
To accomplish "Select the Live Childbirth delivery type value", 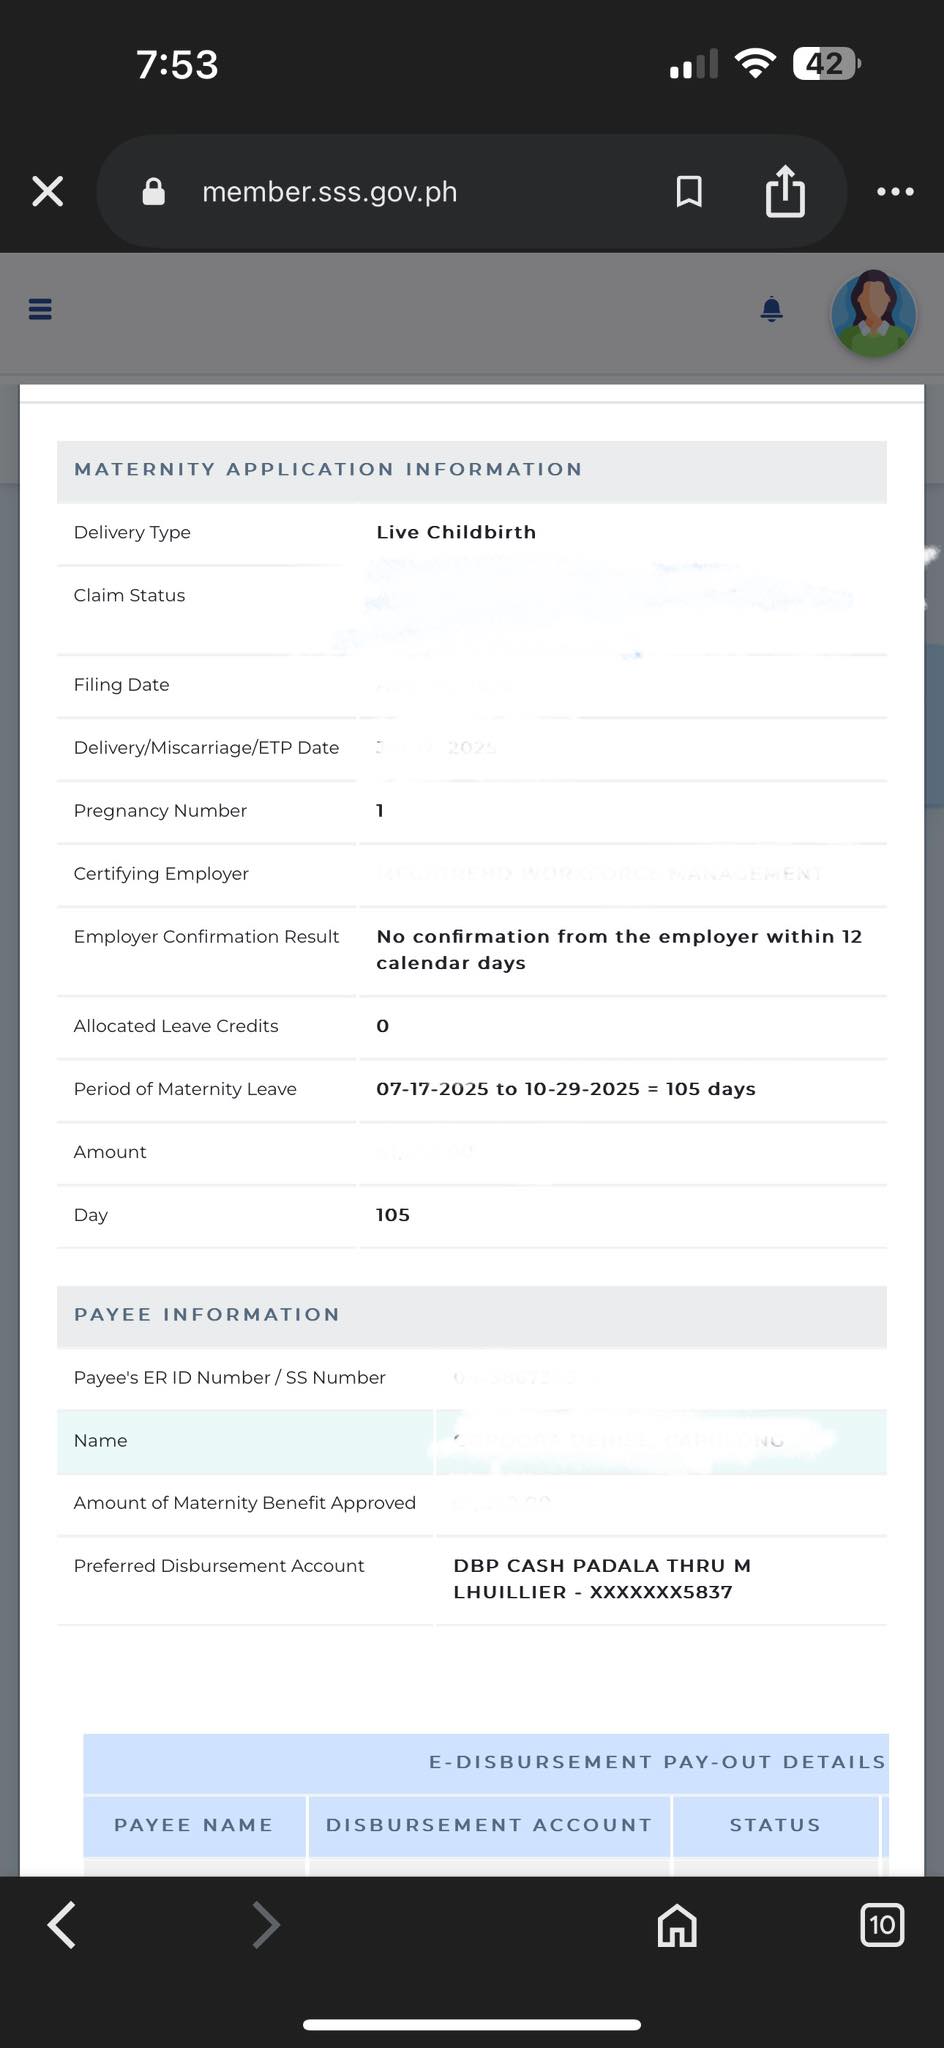I will pos(456,532).
